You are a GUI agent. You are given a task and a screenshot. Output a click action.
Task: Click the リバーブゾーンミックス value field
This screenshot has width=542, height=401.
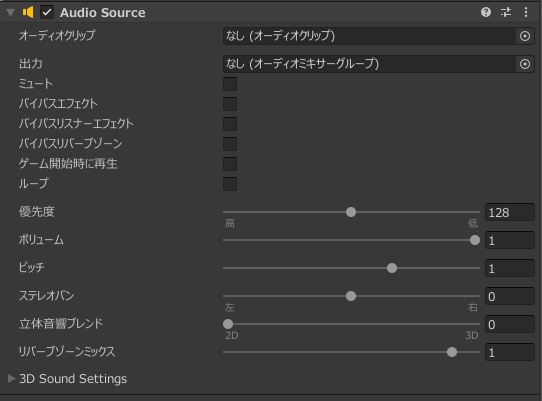click(x=510, y=352)
